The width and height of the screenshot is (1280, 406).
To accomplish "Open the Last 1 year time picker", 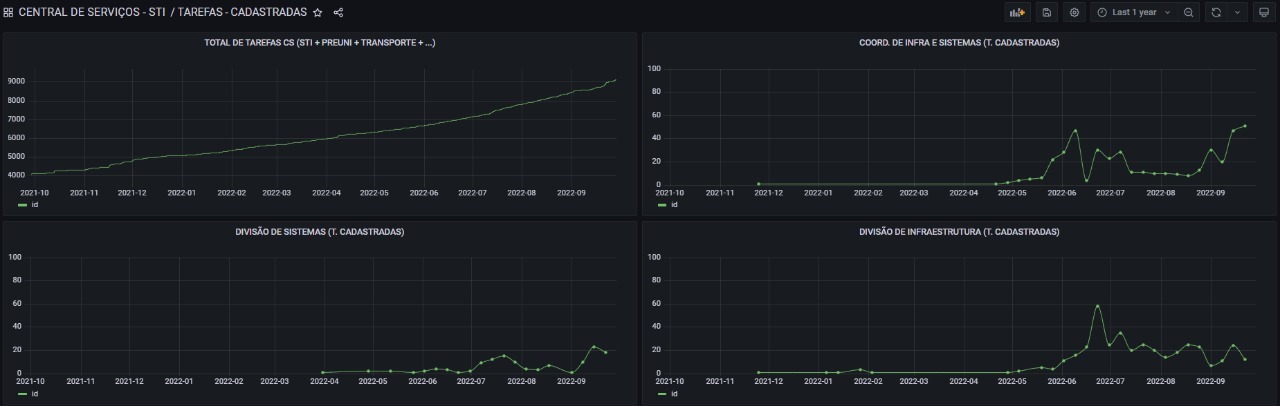I will tap(1134, 12).
